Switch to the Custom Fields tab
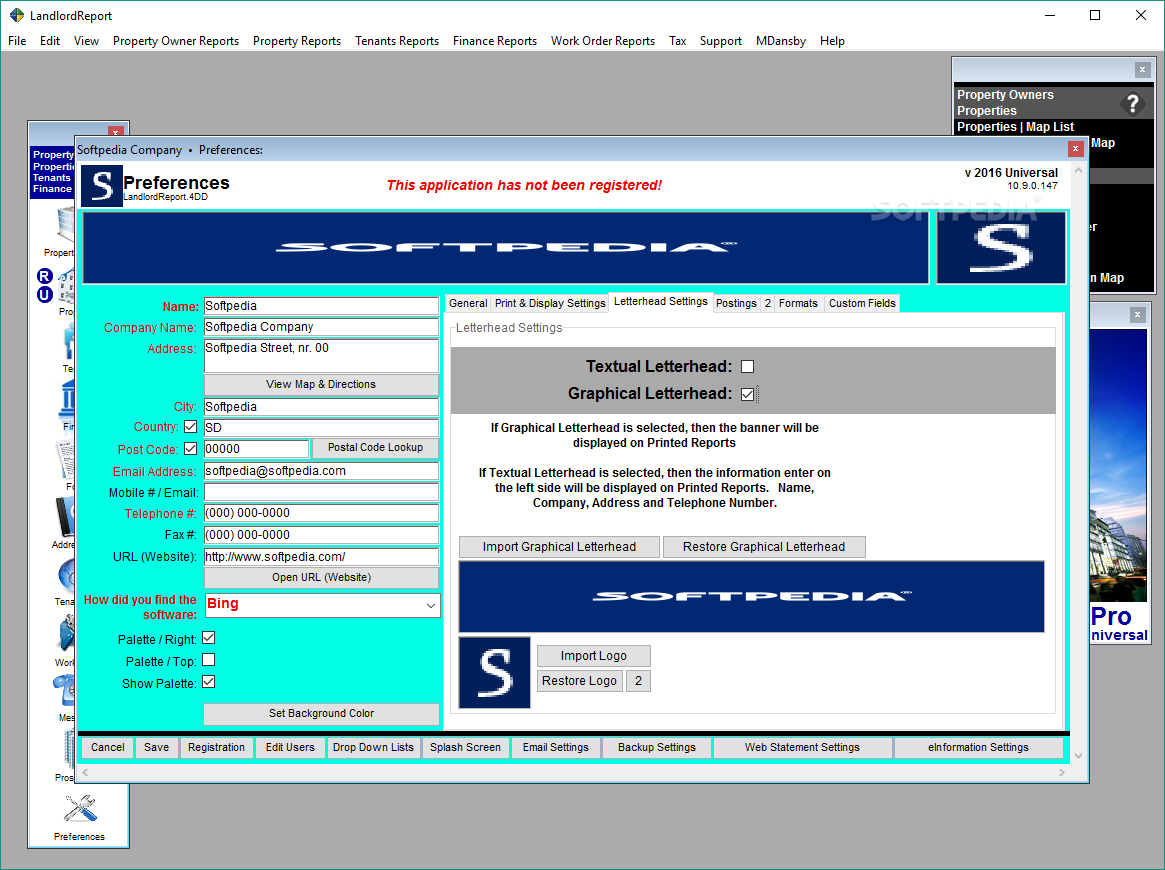This screenshot has width=1165, height=870. [862, 303]
